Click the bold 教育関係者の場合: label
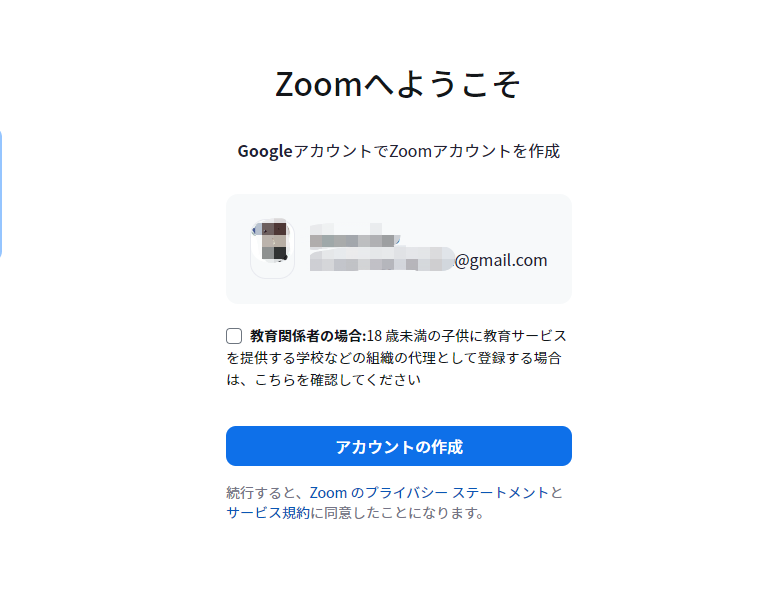 (308, 336)
